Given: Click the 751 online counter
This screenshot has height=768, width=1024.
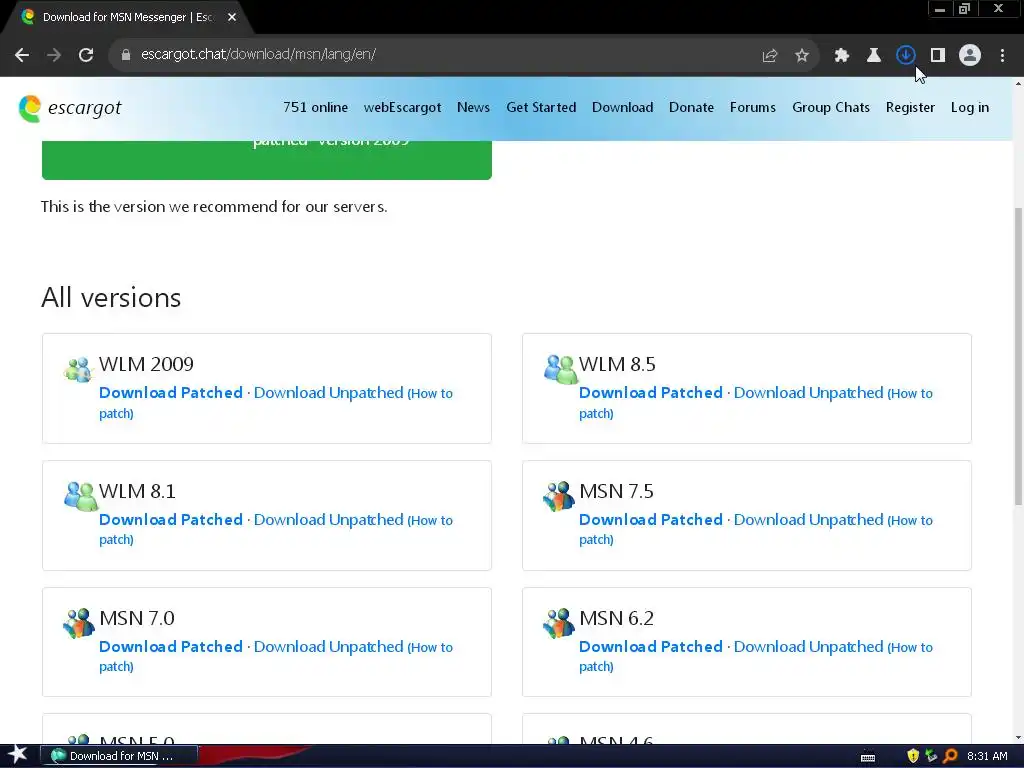Looking at the screenshot, I should coord(315,108).
